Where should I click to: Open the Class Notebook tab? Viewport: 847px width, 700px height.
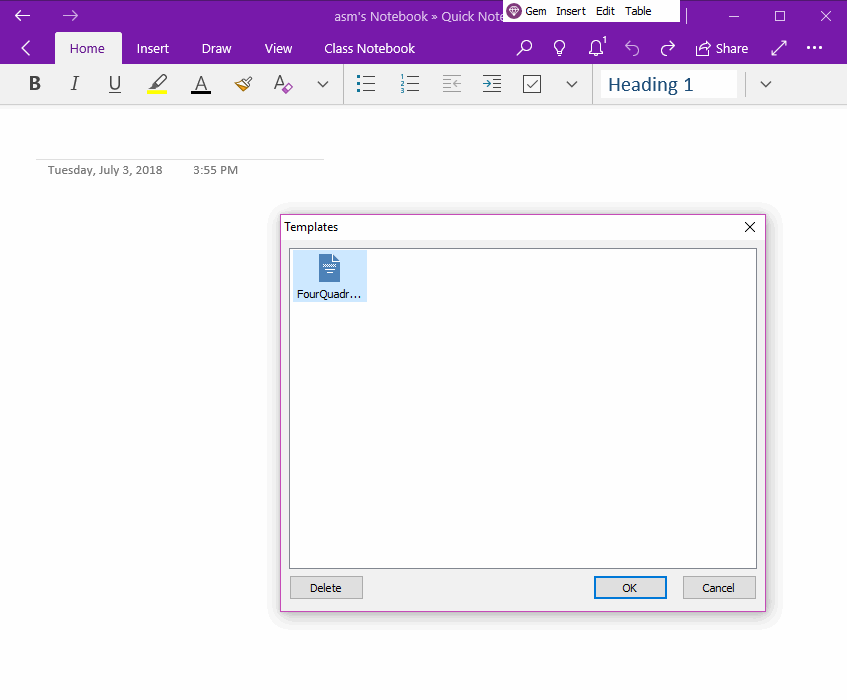click(369, 49)
